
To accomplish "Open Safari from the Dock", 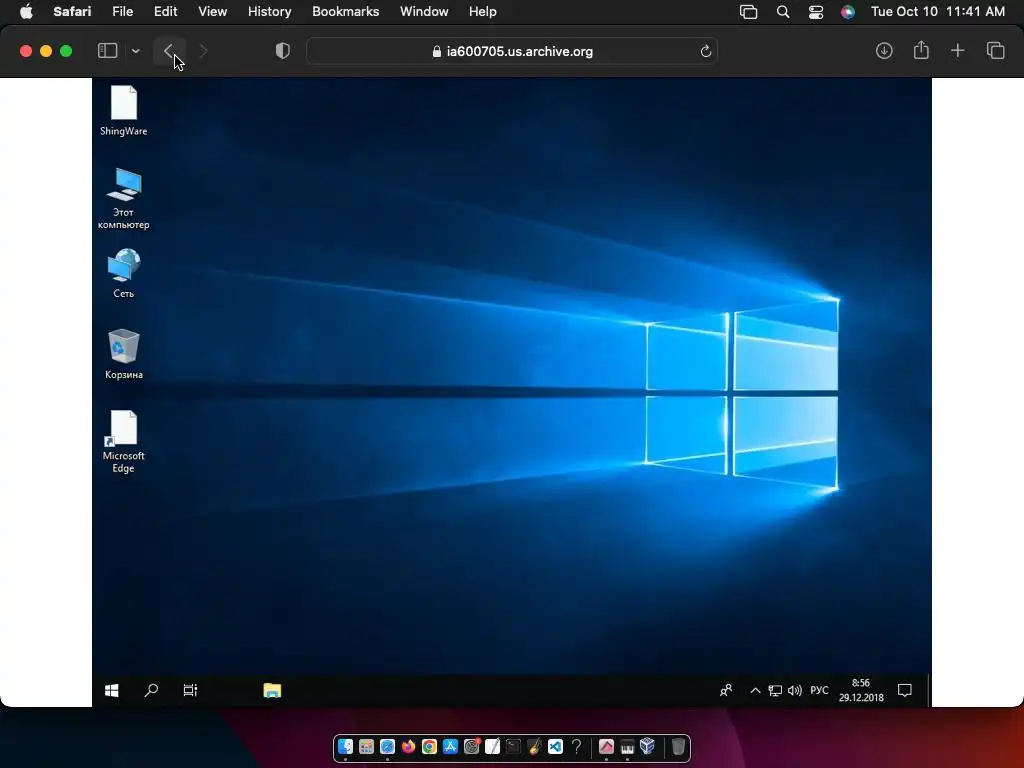I will (x=387, y=746).
